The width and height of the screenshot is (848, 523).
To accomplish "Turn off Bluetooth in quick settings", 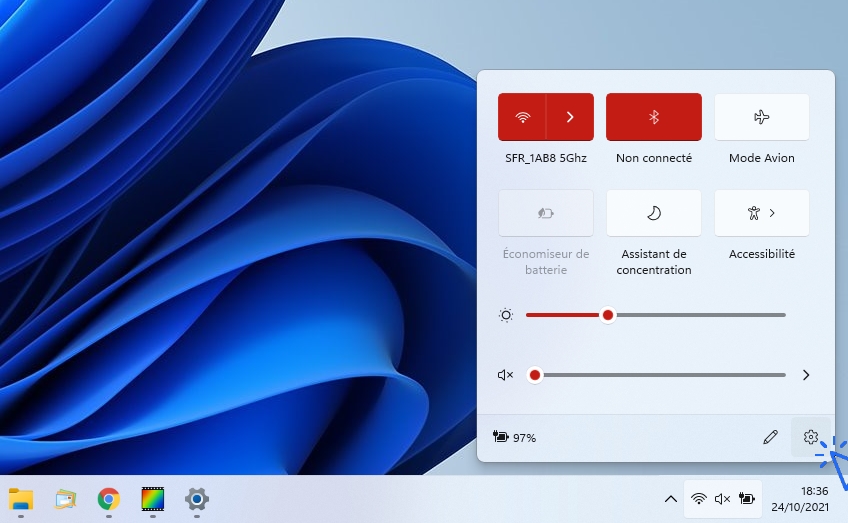I will [x=654, y=117].
